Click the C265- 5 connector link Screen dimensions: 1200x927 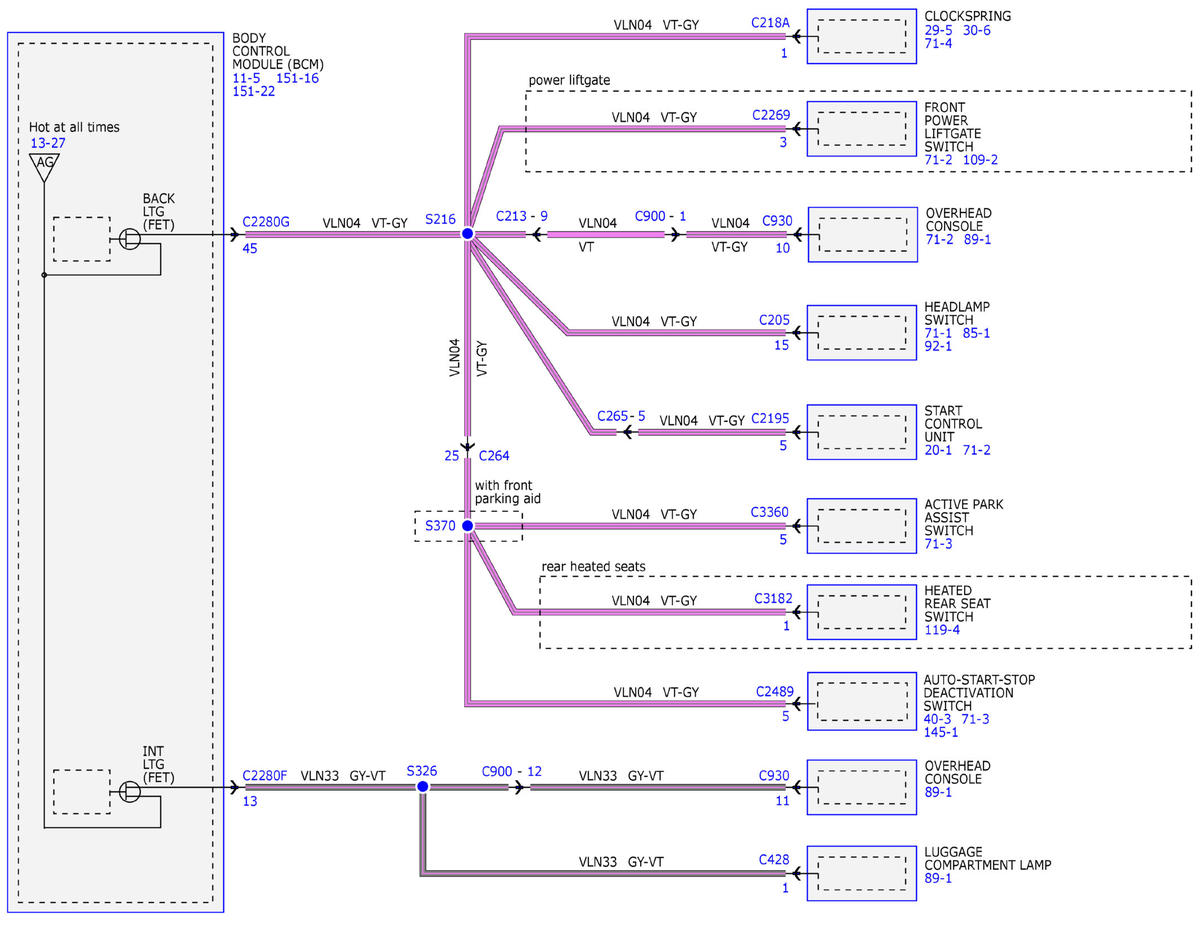(x=622, y=416)
